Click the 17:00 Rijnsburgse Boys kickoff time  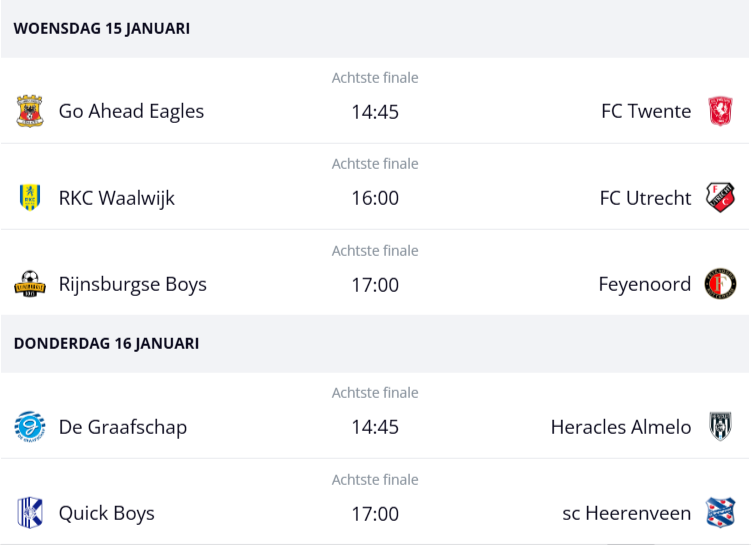pos(375,285)
